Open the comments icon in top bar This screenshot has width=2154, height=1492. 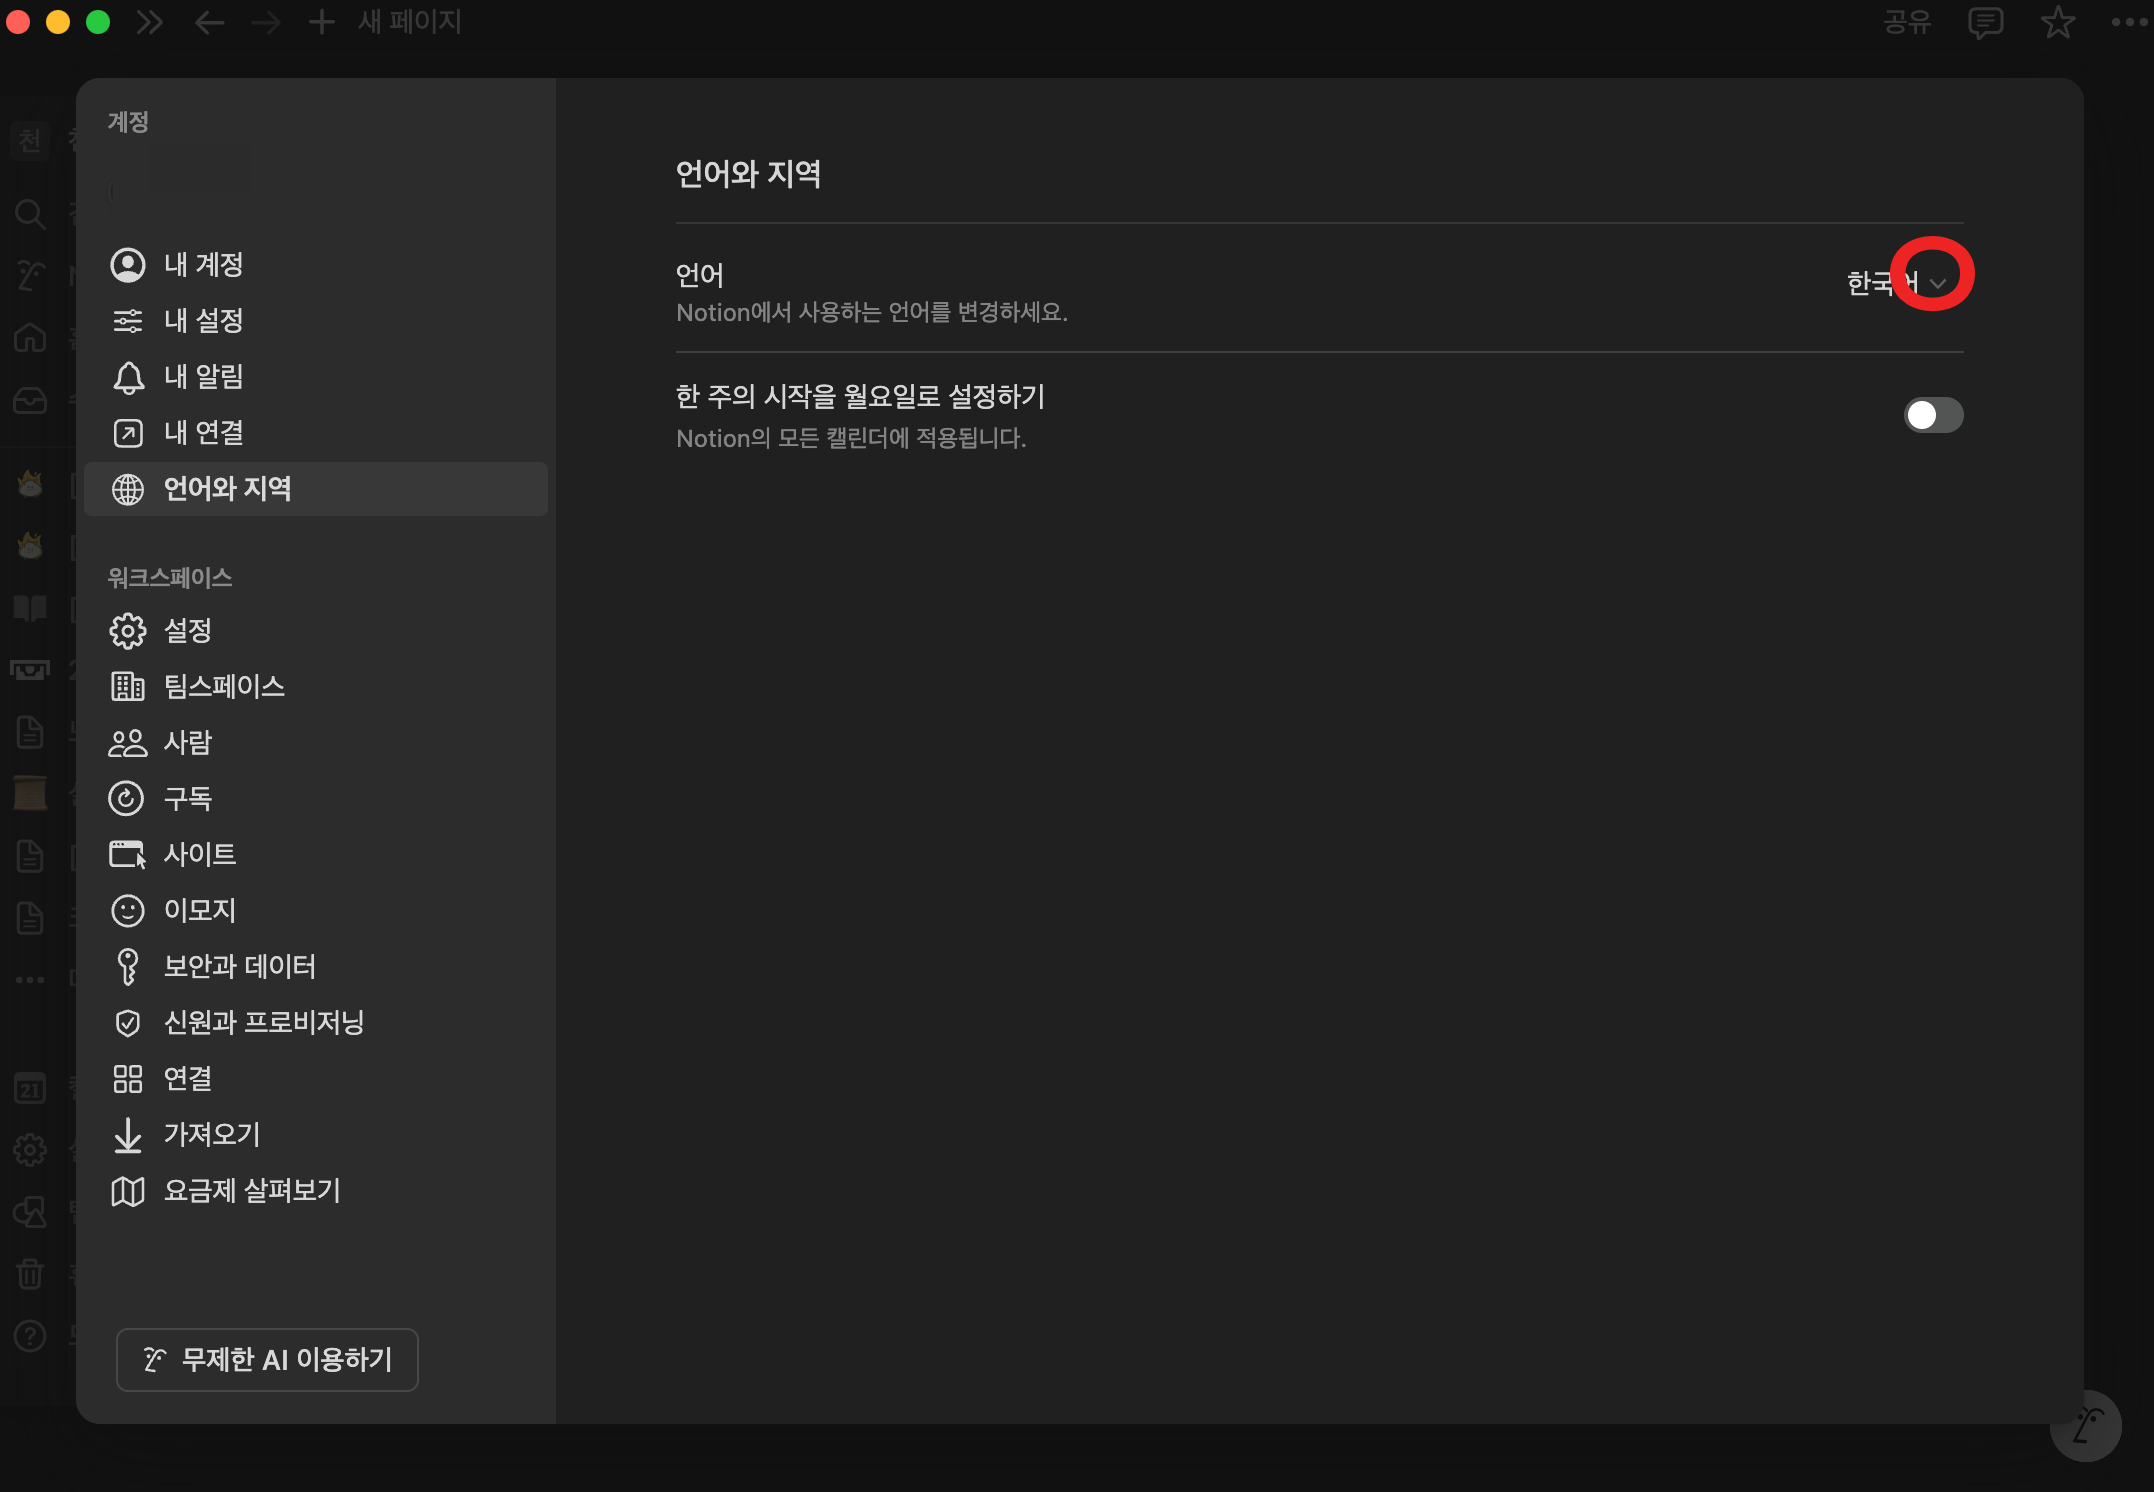(1985, 22)
